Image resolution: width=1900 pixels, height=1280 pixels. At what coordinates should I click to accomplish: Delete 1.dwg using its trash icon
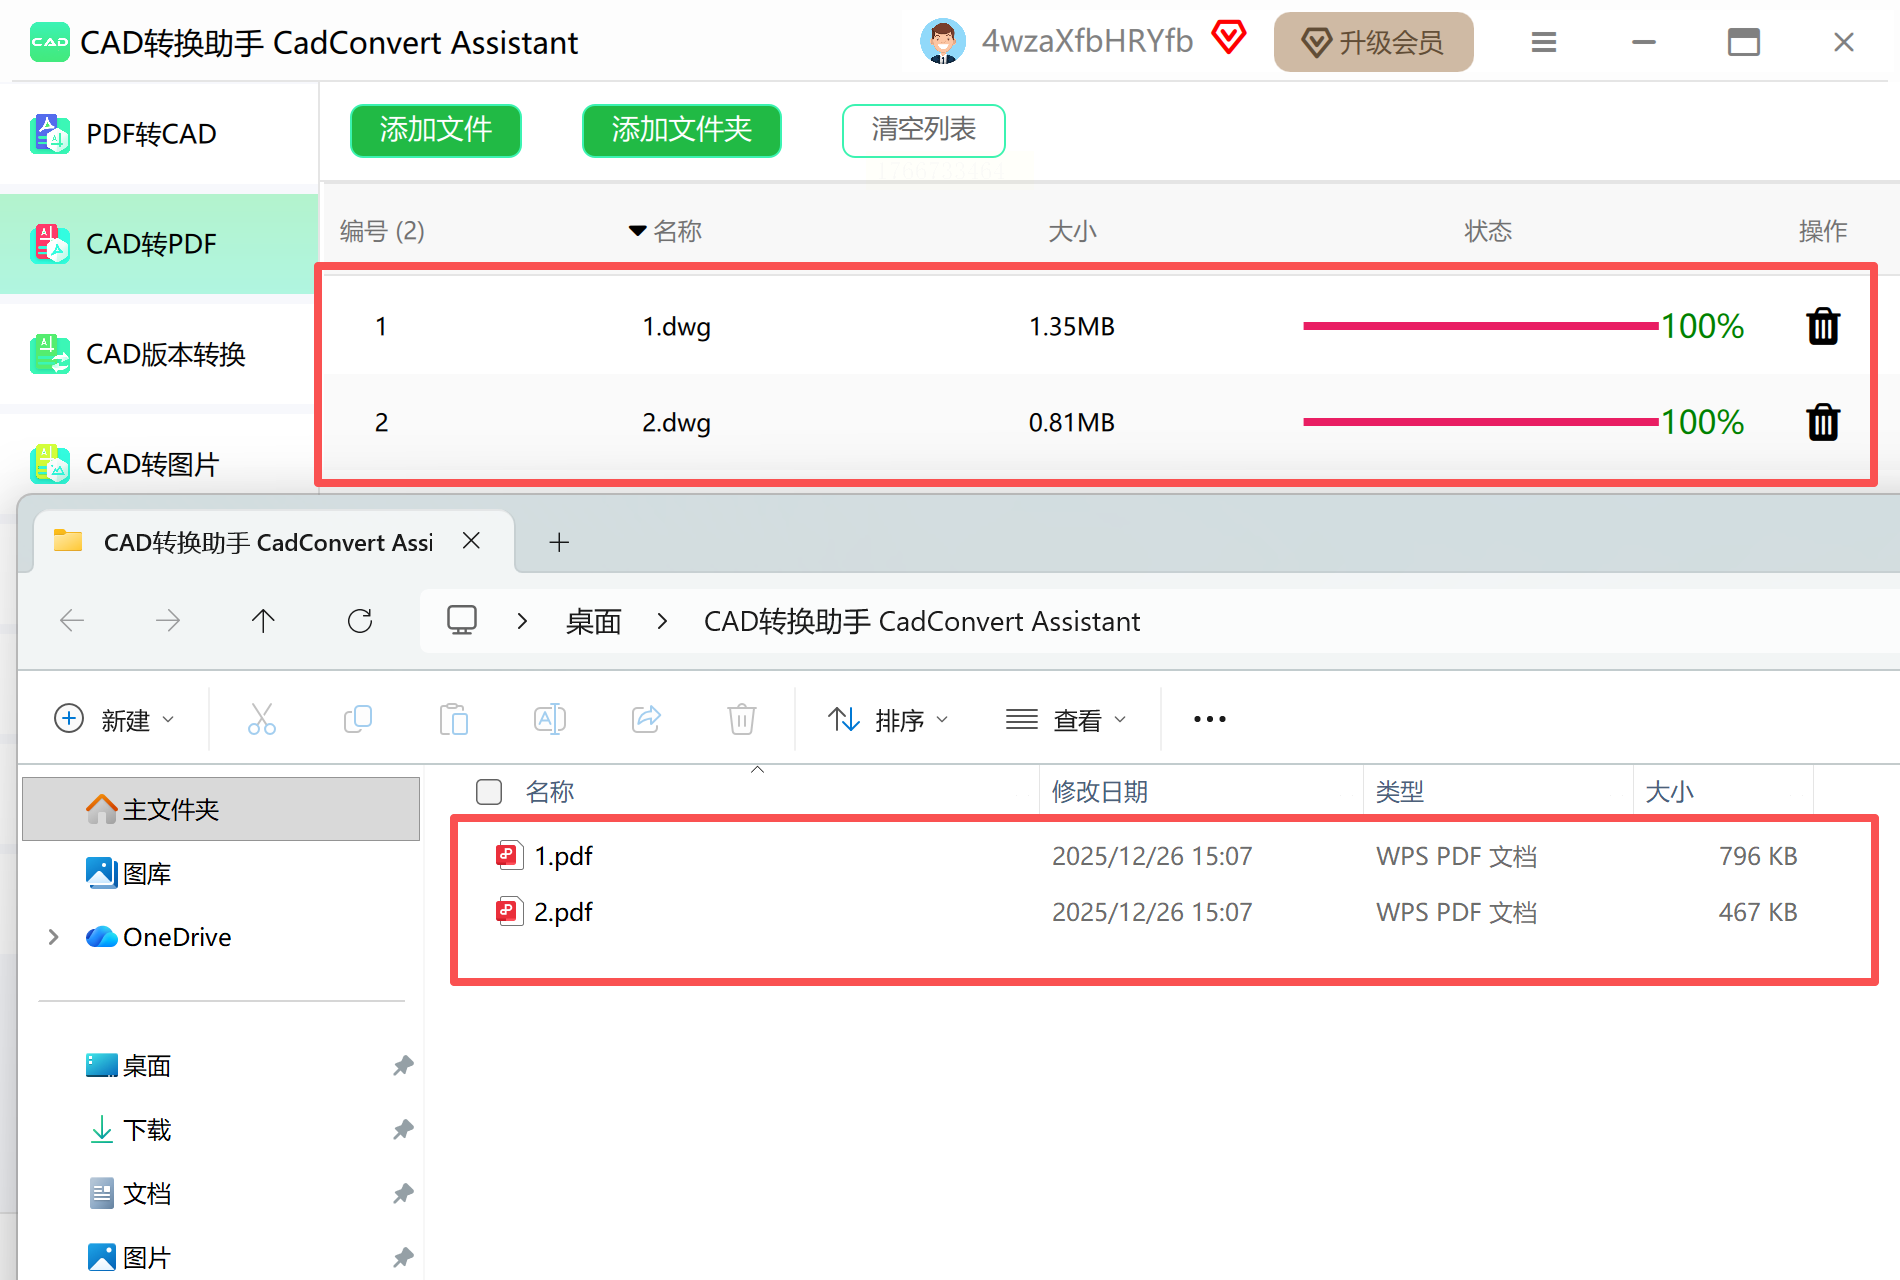point(1823,326)
